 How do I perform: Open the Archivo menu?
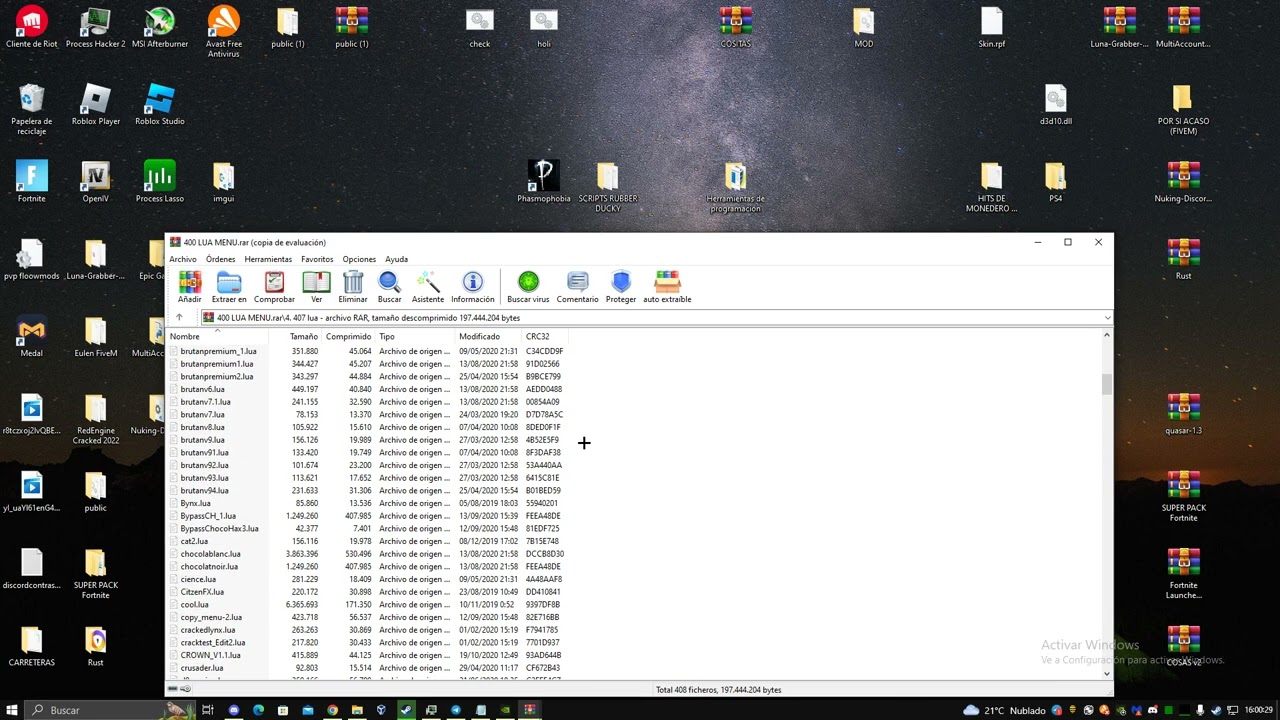coord(183,259)
